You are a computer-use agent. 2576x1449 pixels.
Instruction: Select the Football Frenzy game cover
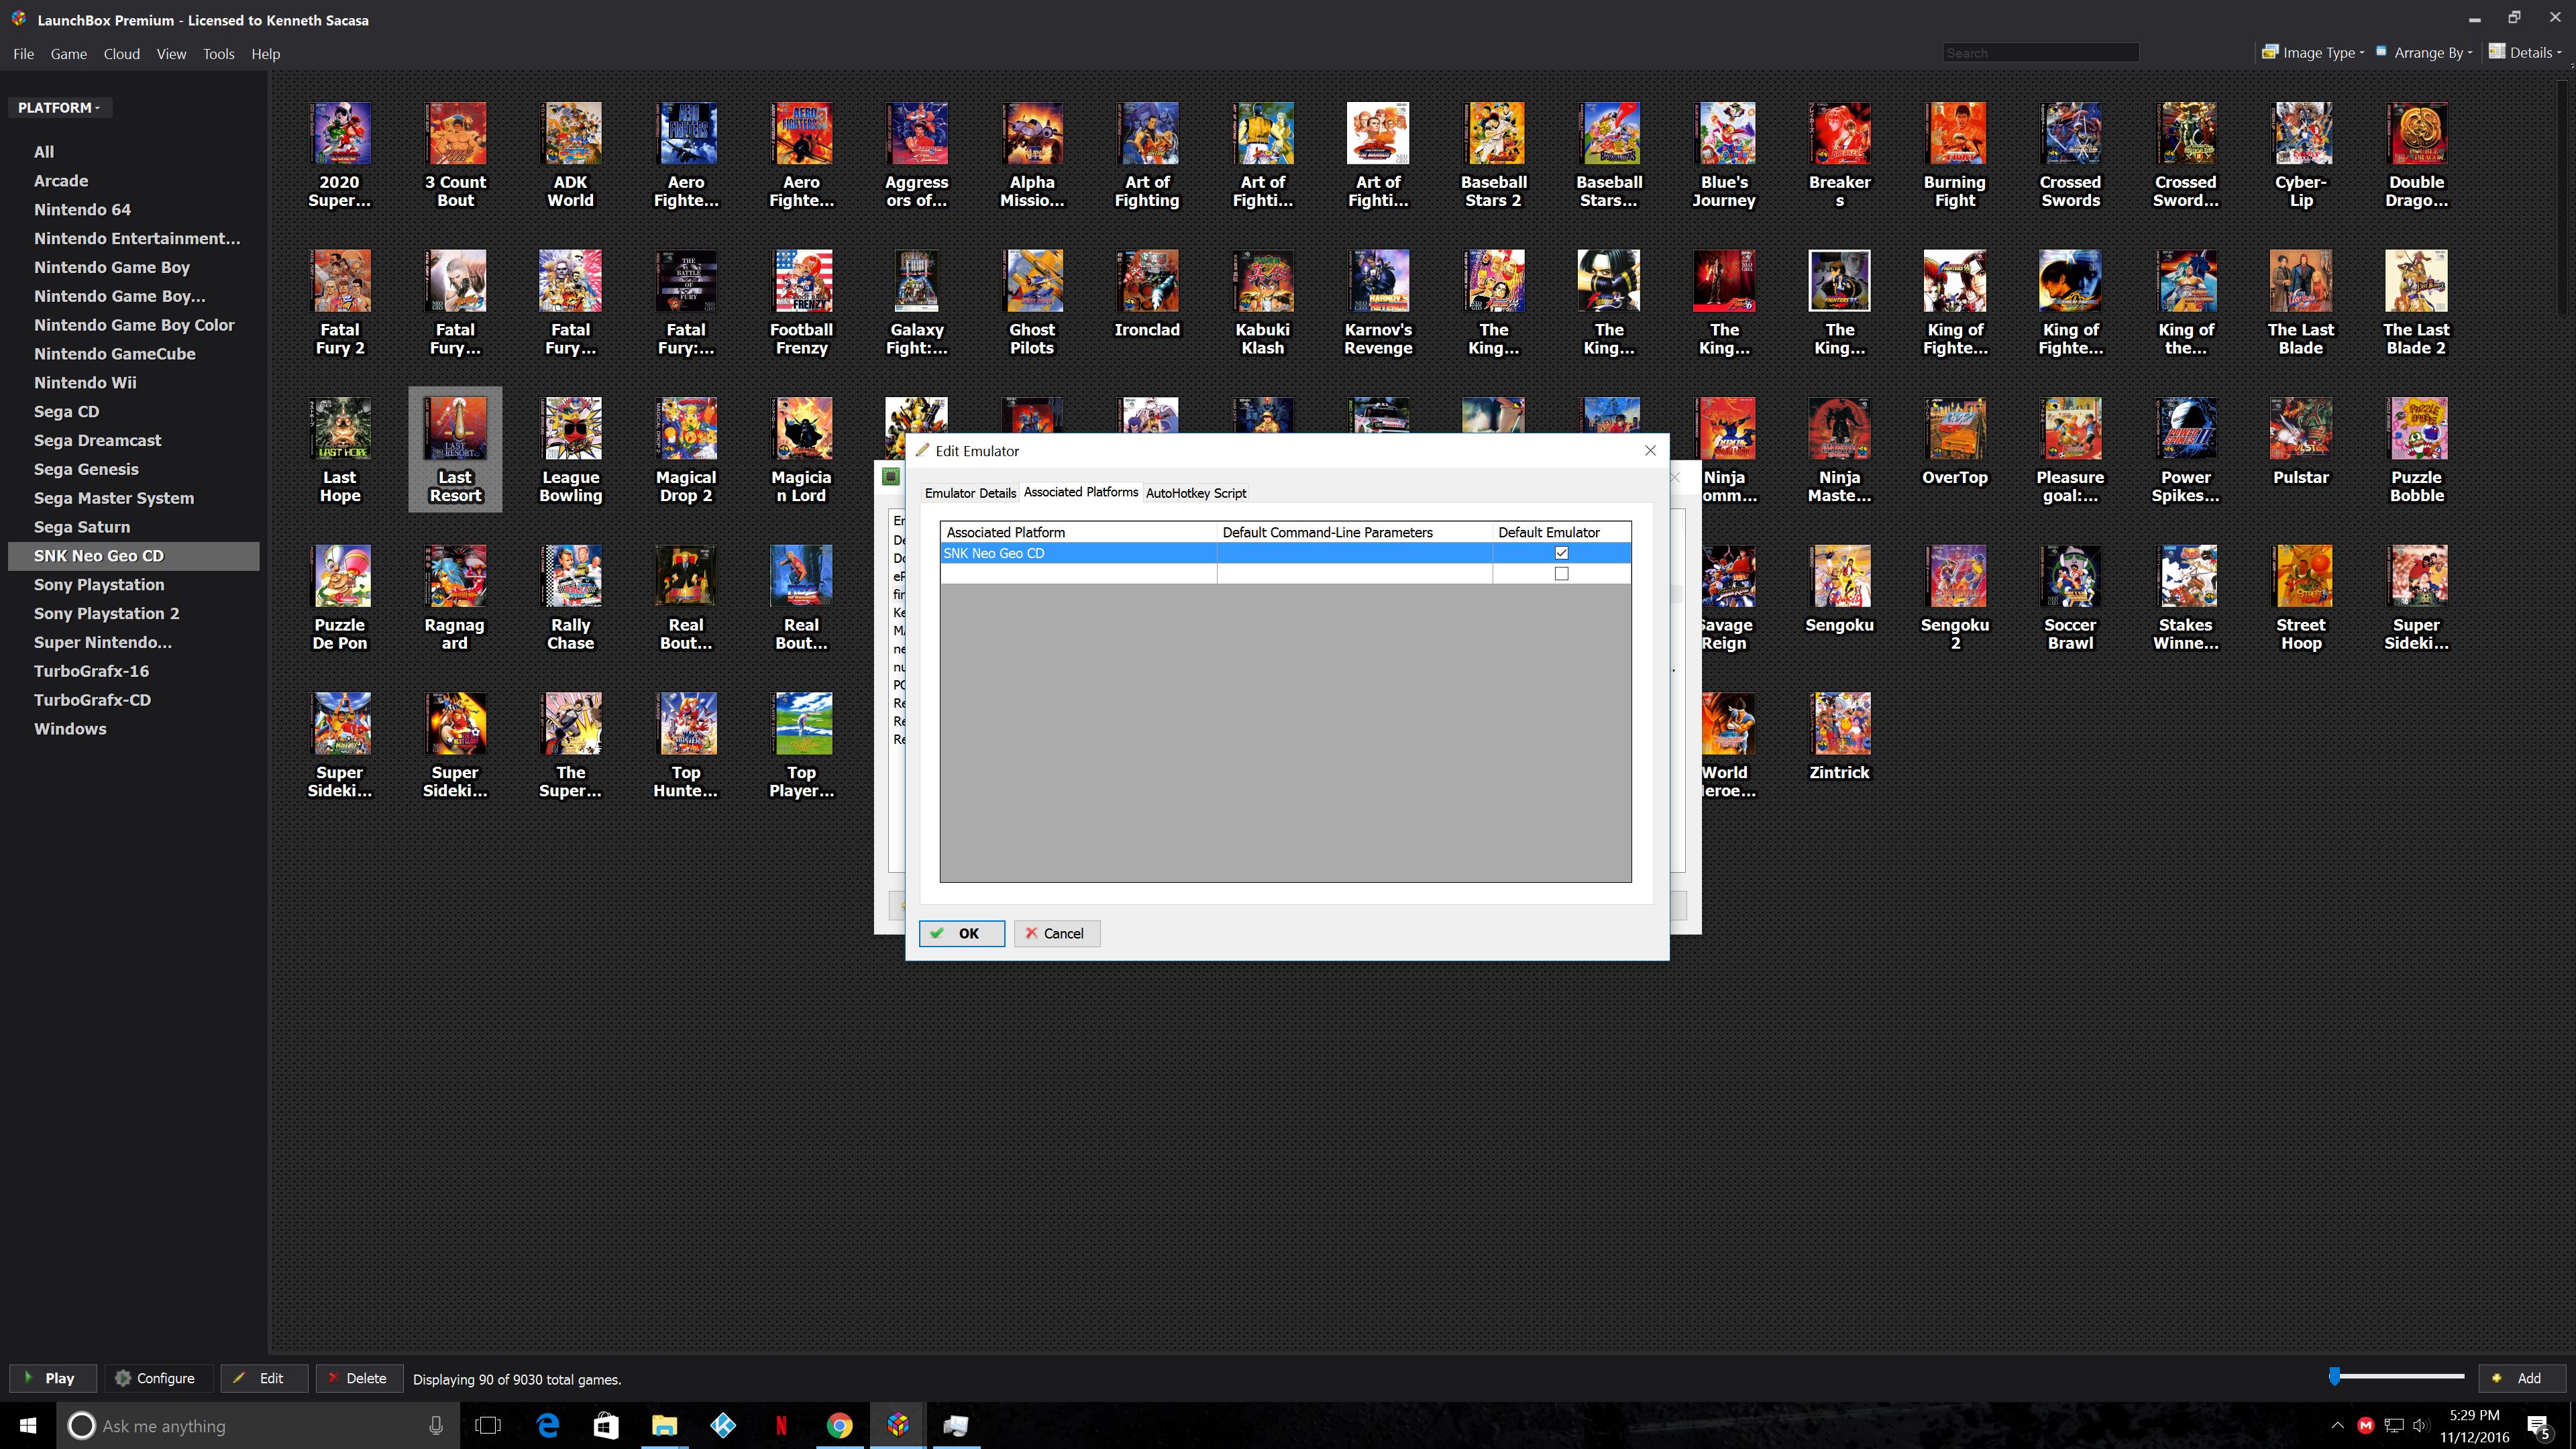[x=802, y=281]
